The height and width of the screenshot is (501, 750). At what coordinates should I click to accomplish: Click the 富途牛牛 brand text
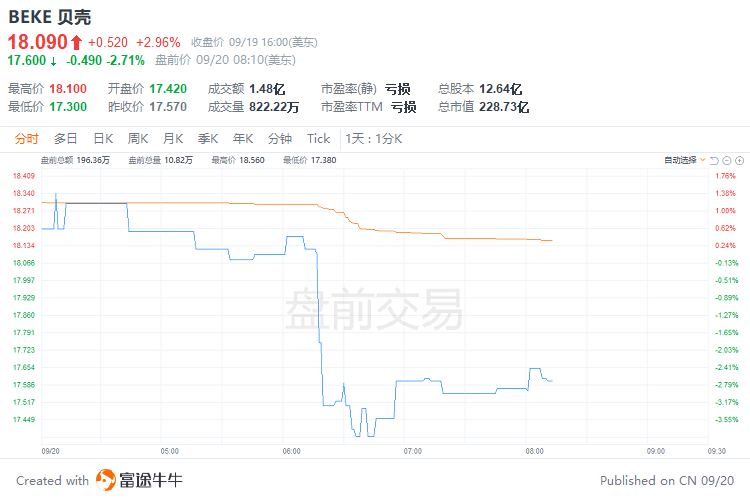point(151,480)
